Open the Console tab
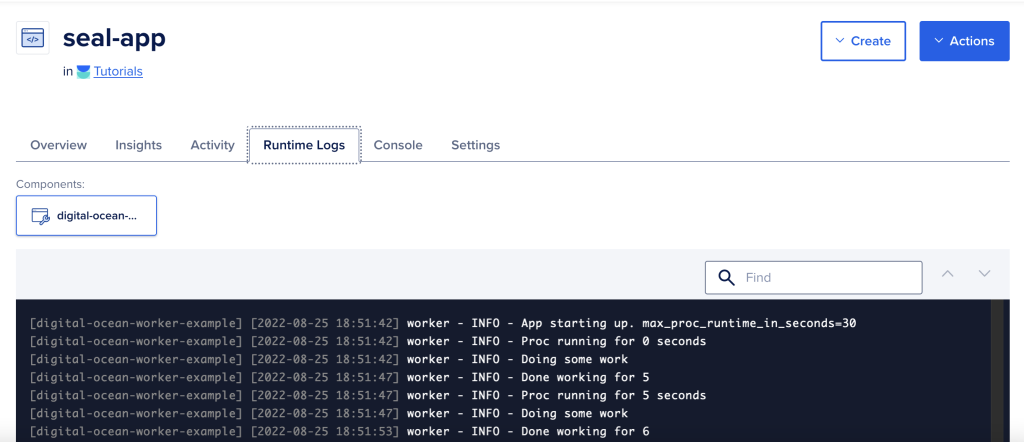Screen dimensions: 1024x442 398,145
